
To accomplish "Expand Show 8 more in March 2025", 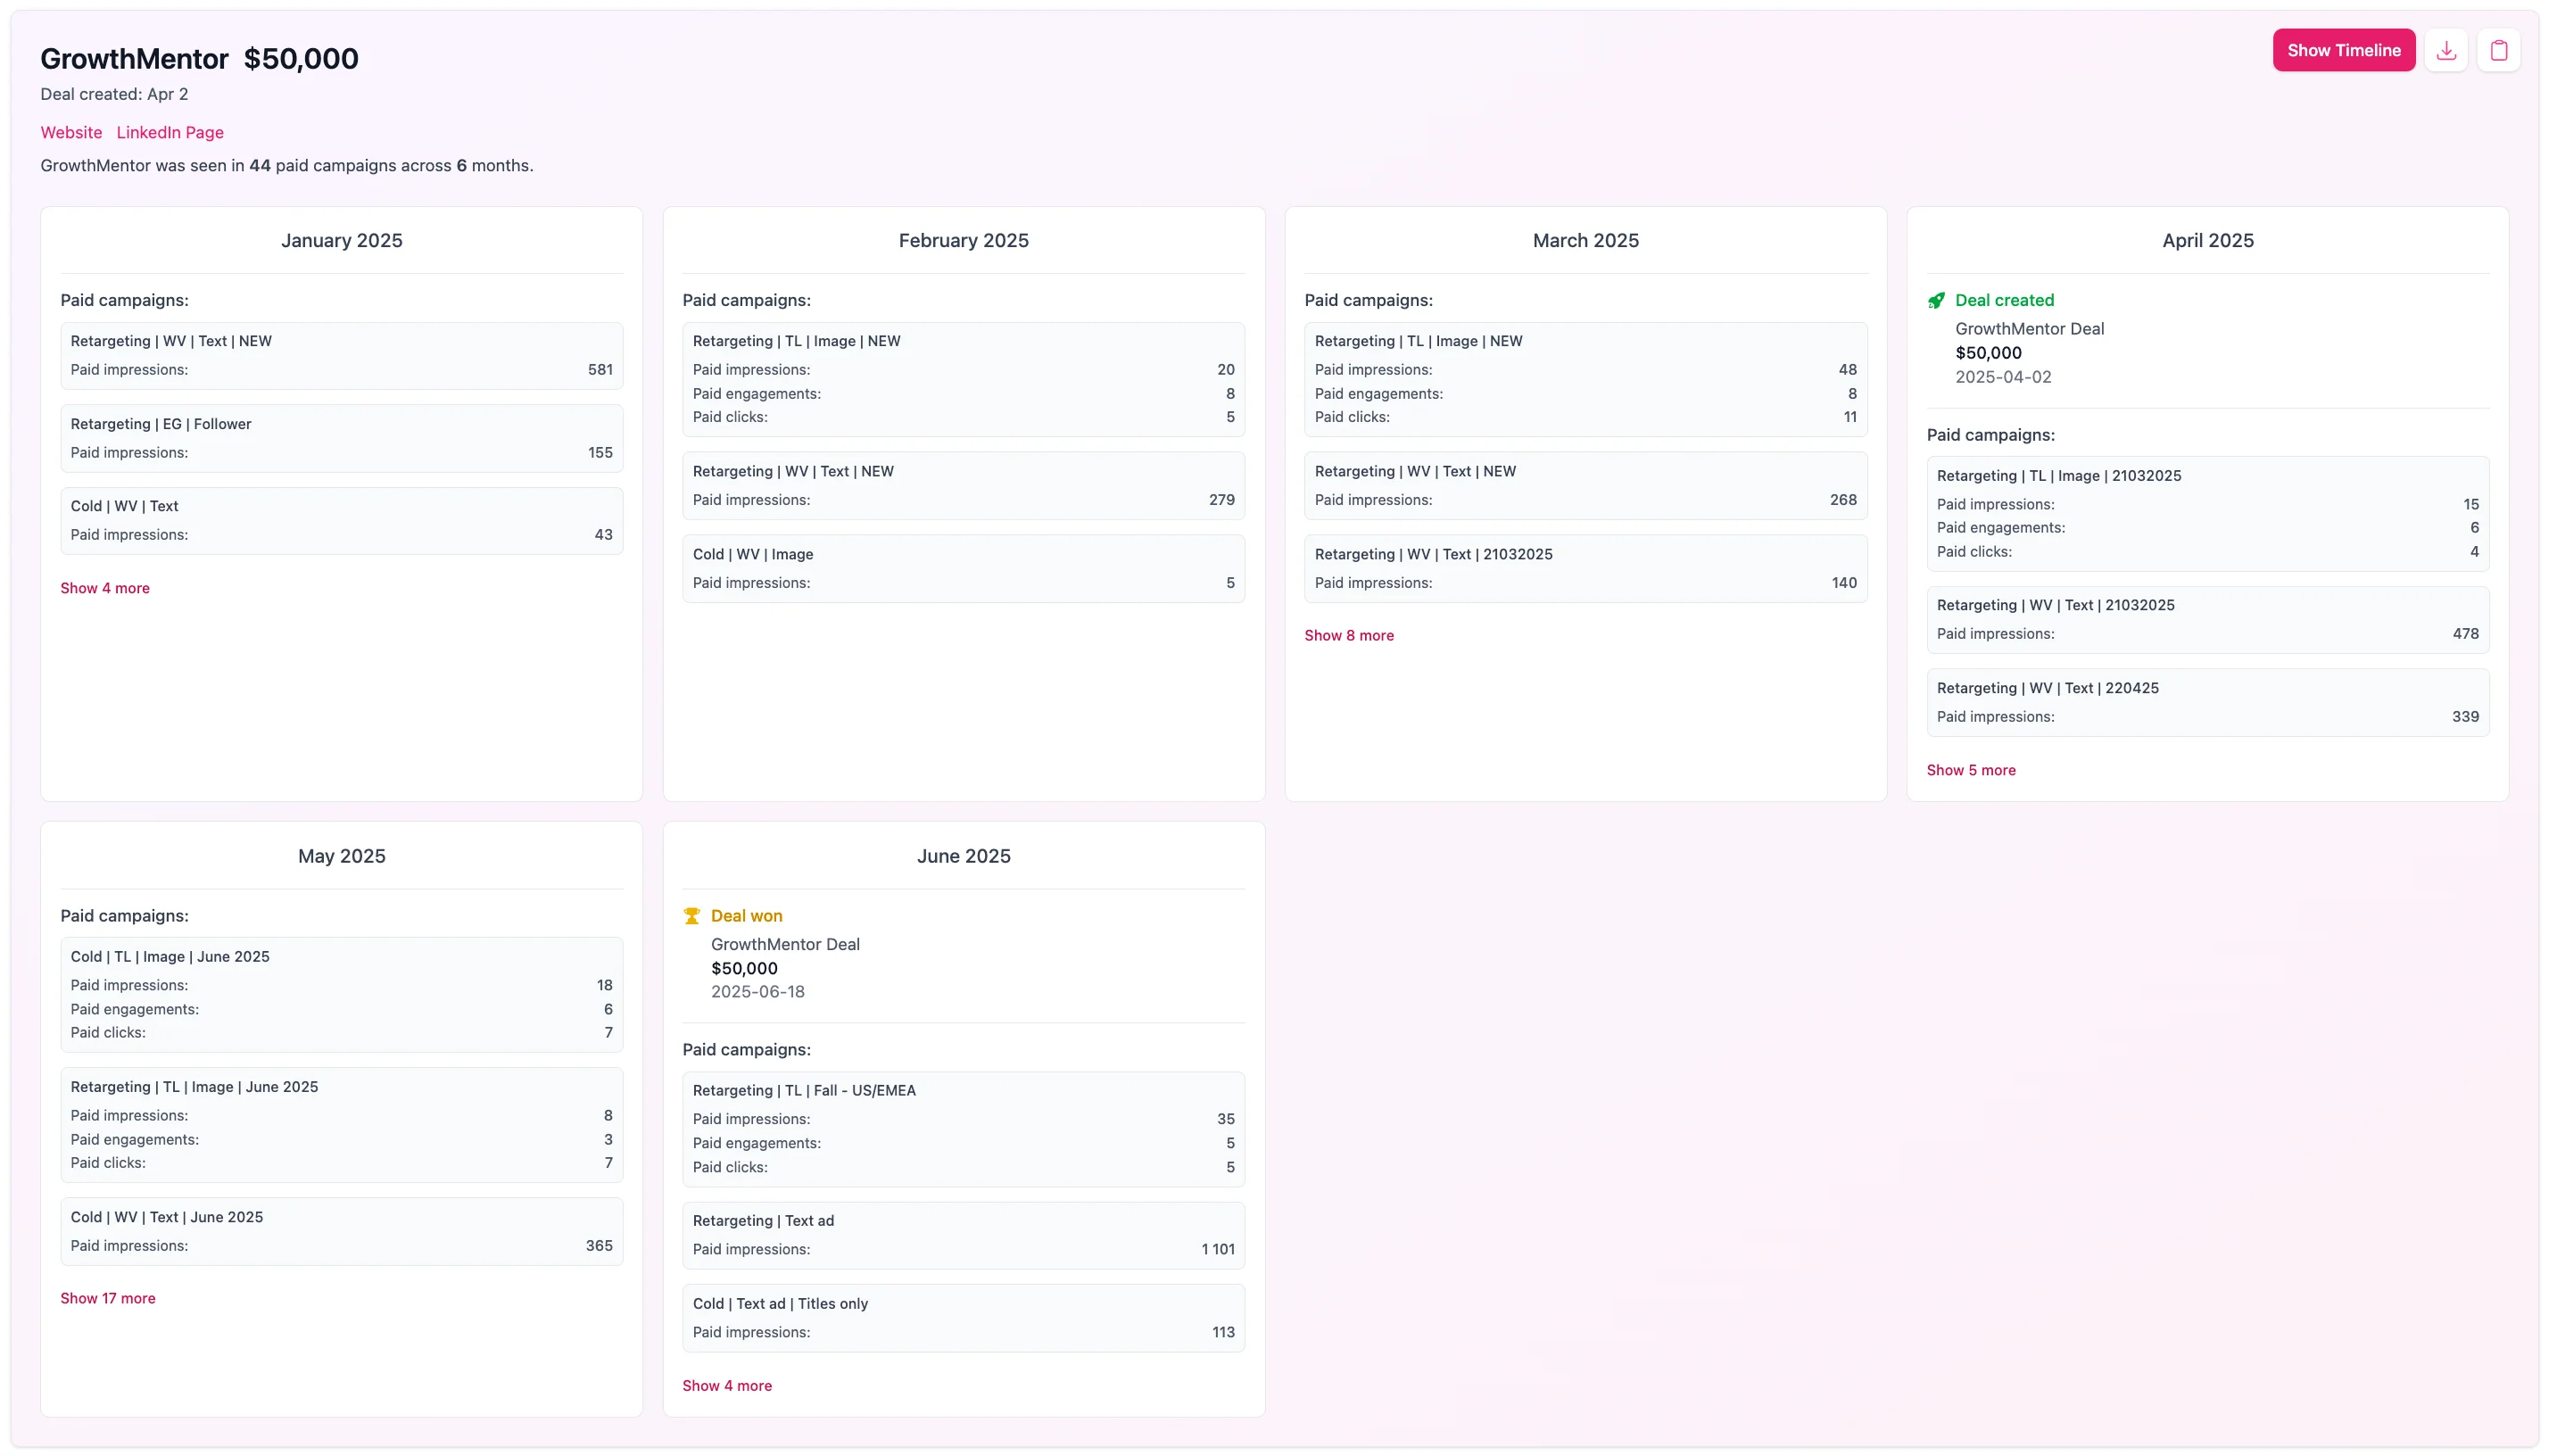I will tap(1349, 635).
